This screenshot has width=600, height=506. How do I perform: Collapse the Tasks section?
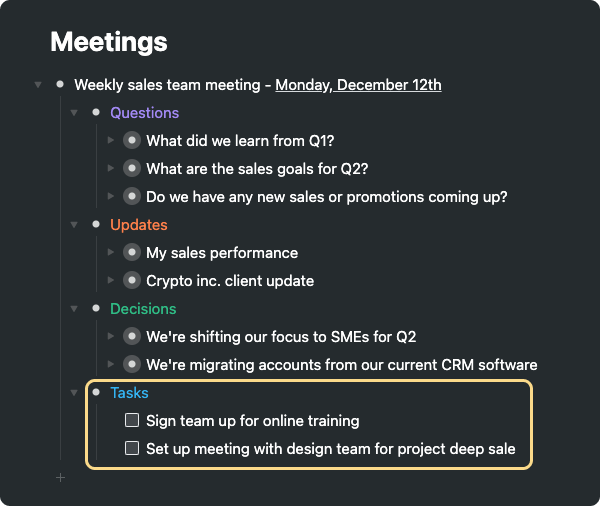(x=74, y=393)
